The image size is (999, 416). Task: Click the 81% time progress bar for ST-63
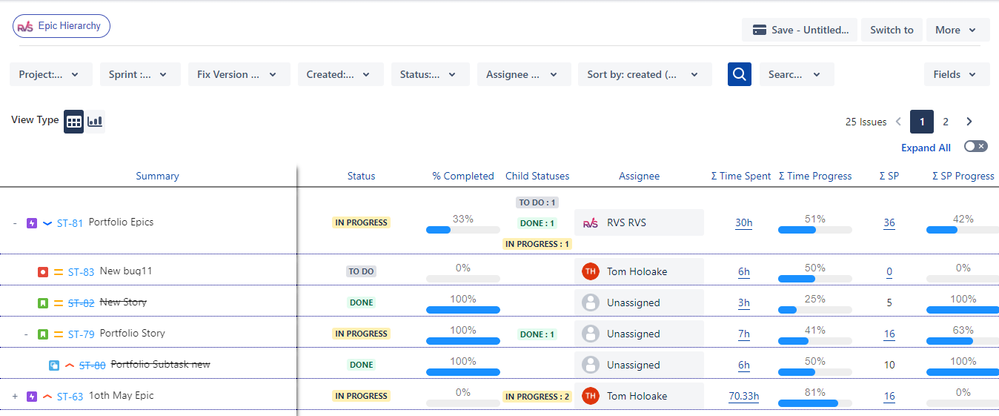[x=815, y=403]
